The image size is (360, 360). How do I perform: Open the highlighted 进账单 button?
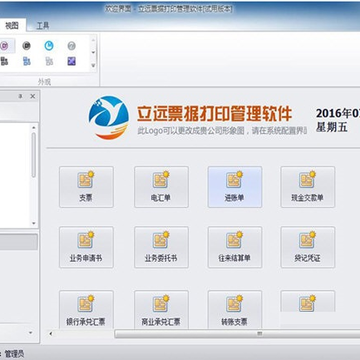pyautogui.click(x=235, y=187)
